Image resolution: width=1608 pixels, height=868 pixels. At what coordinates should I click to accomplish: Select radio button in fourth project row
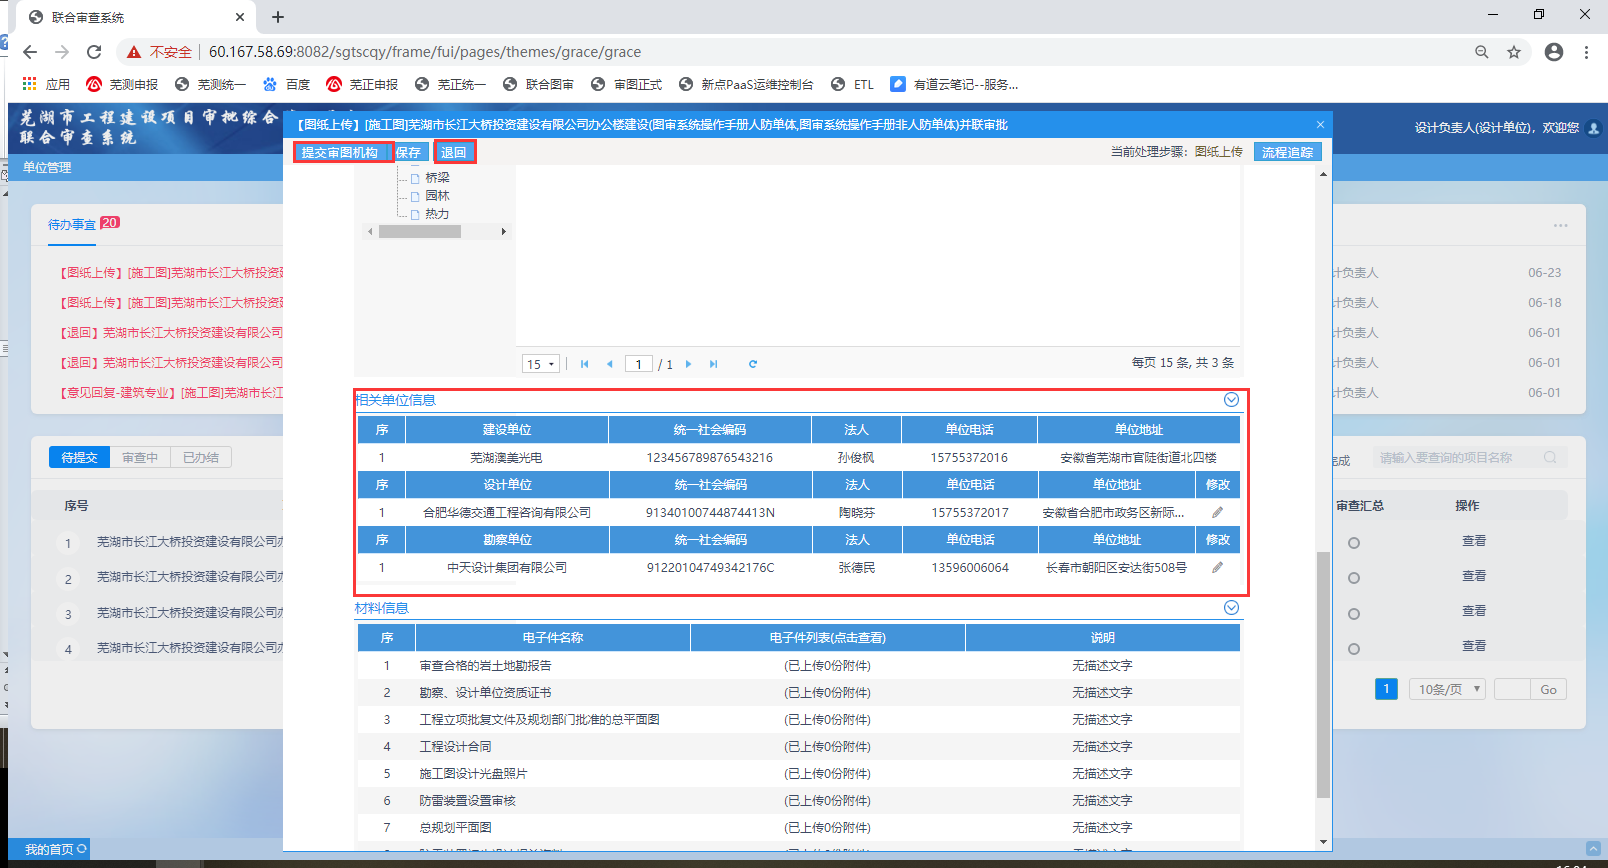[x=1354, y=649]
